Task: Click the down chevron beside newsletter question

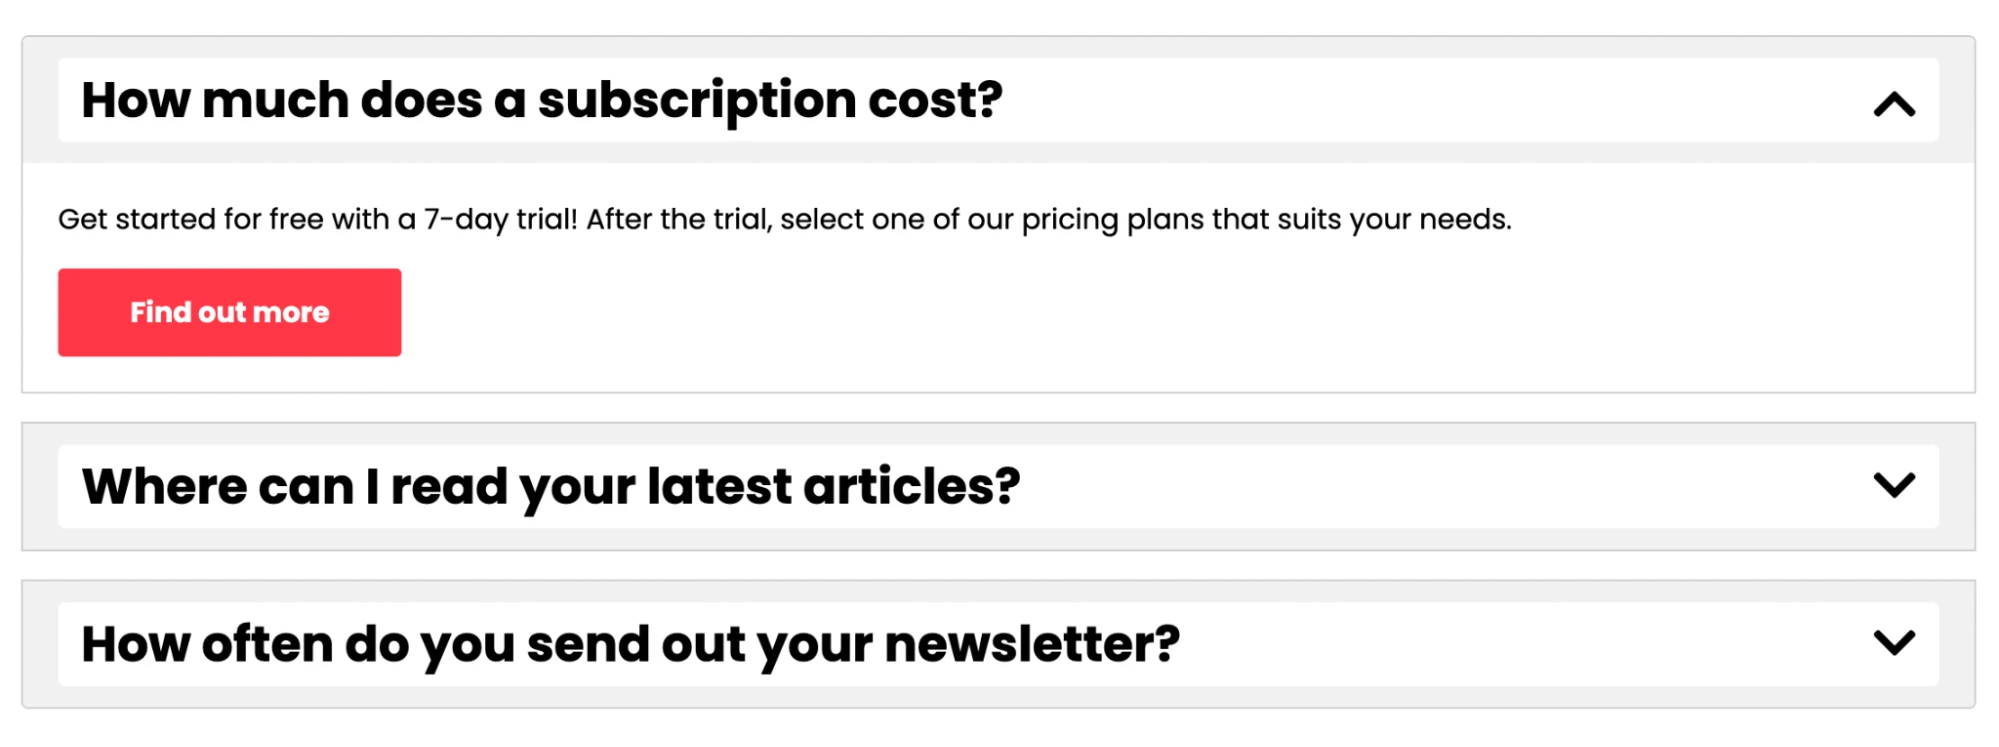Action: click(x=1893, y=643)
